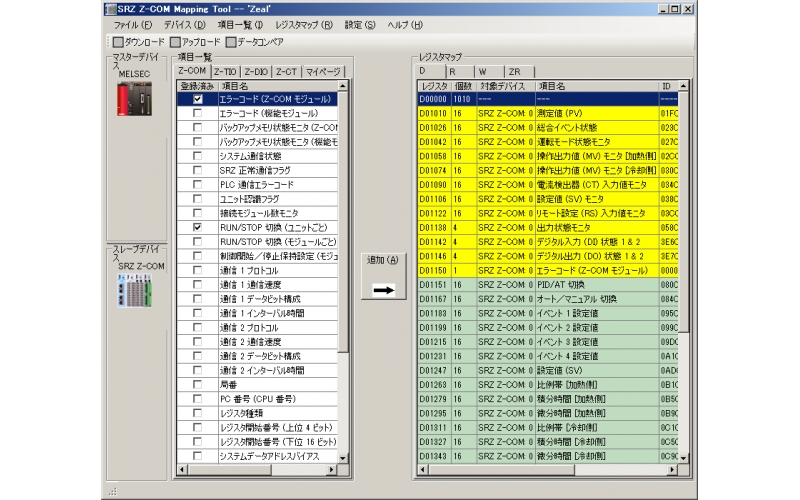Select the ユニット認識フラグ item name
The width and height of the screenshot is (800, 500).
(x=249, y=199)
